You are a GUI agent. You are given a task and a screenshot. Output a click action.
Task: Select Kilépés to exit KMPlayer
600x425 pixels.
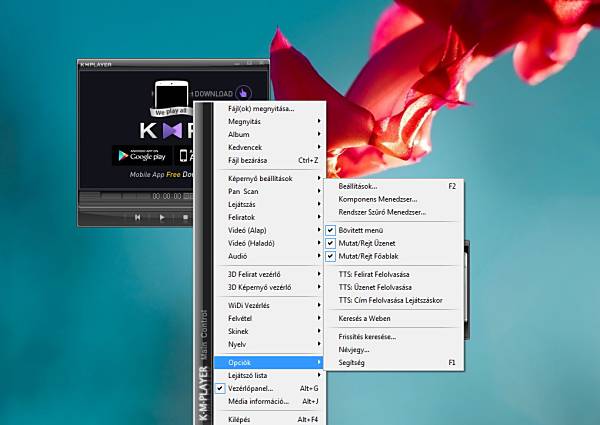point(269,419)
